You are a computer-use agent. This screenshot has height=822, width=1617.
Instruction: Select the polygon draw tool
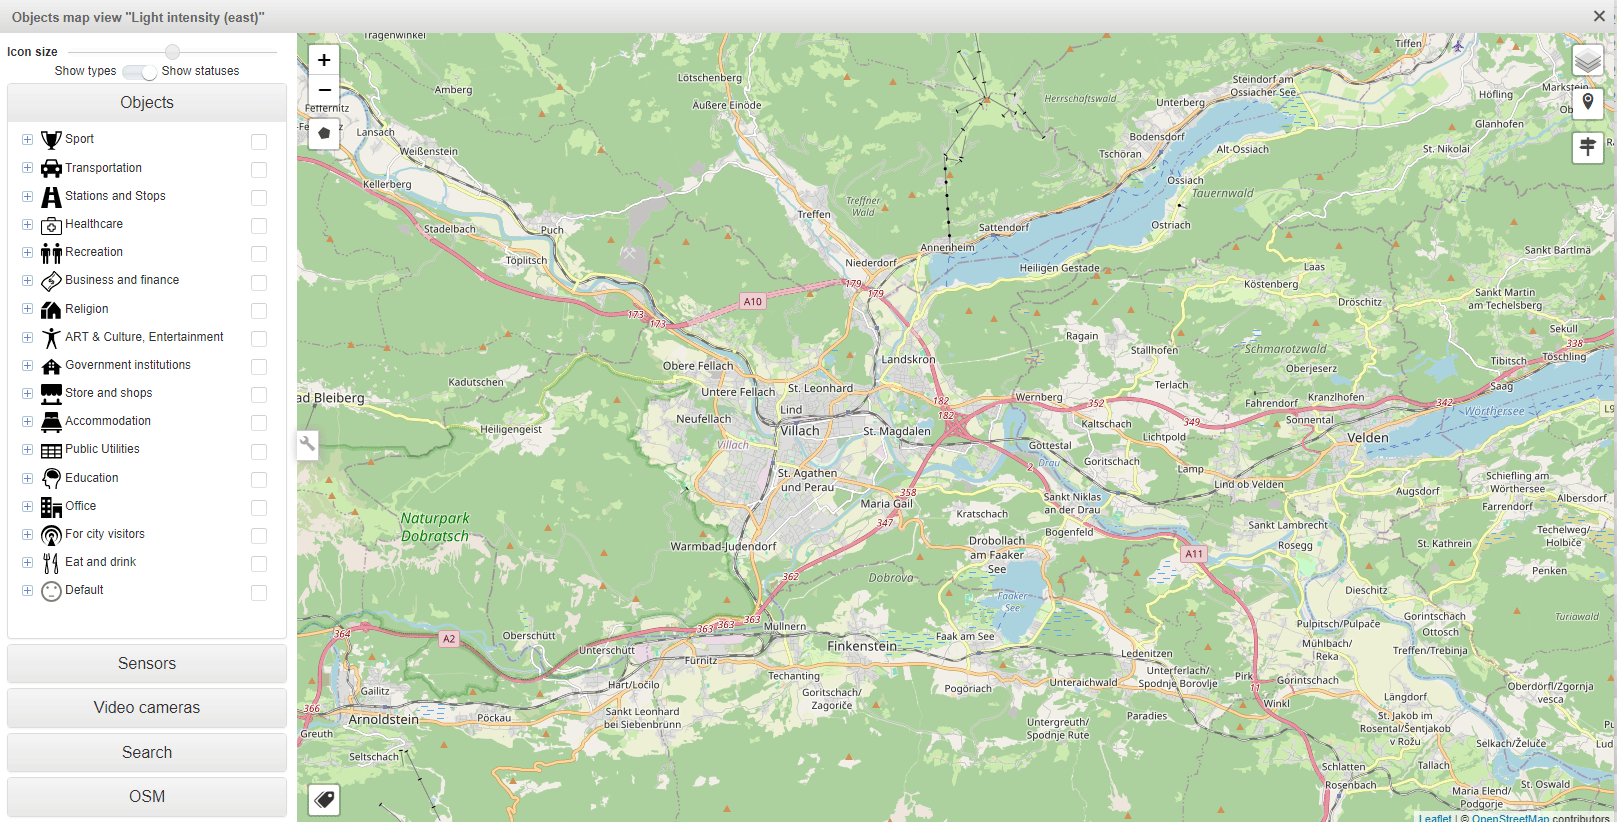click(324, 133)
